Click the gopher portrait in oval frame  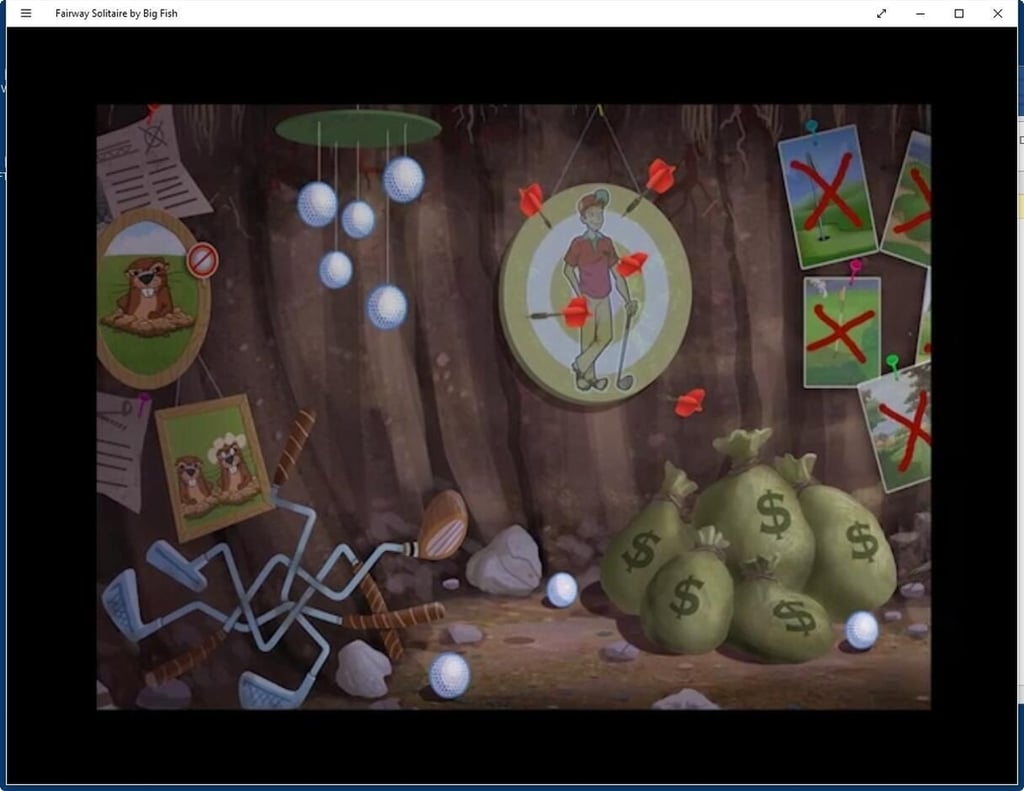click(x=153, y=299)
